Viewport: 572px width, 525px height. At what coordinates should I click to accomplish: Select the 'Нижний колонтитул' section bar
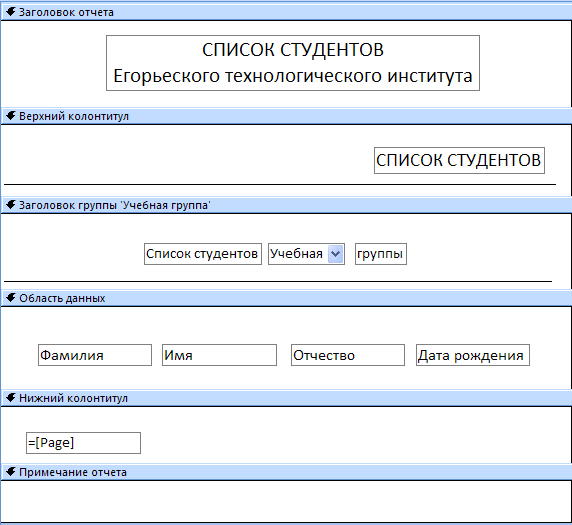coord(286,398)
